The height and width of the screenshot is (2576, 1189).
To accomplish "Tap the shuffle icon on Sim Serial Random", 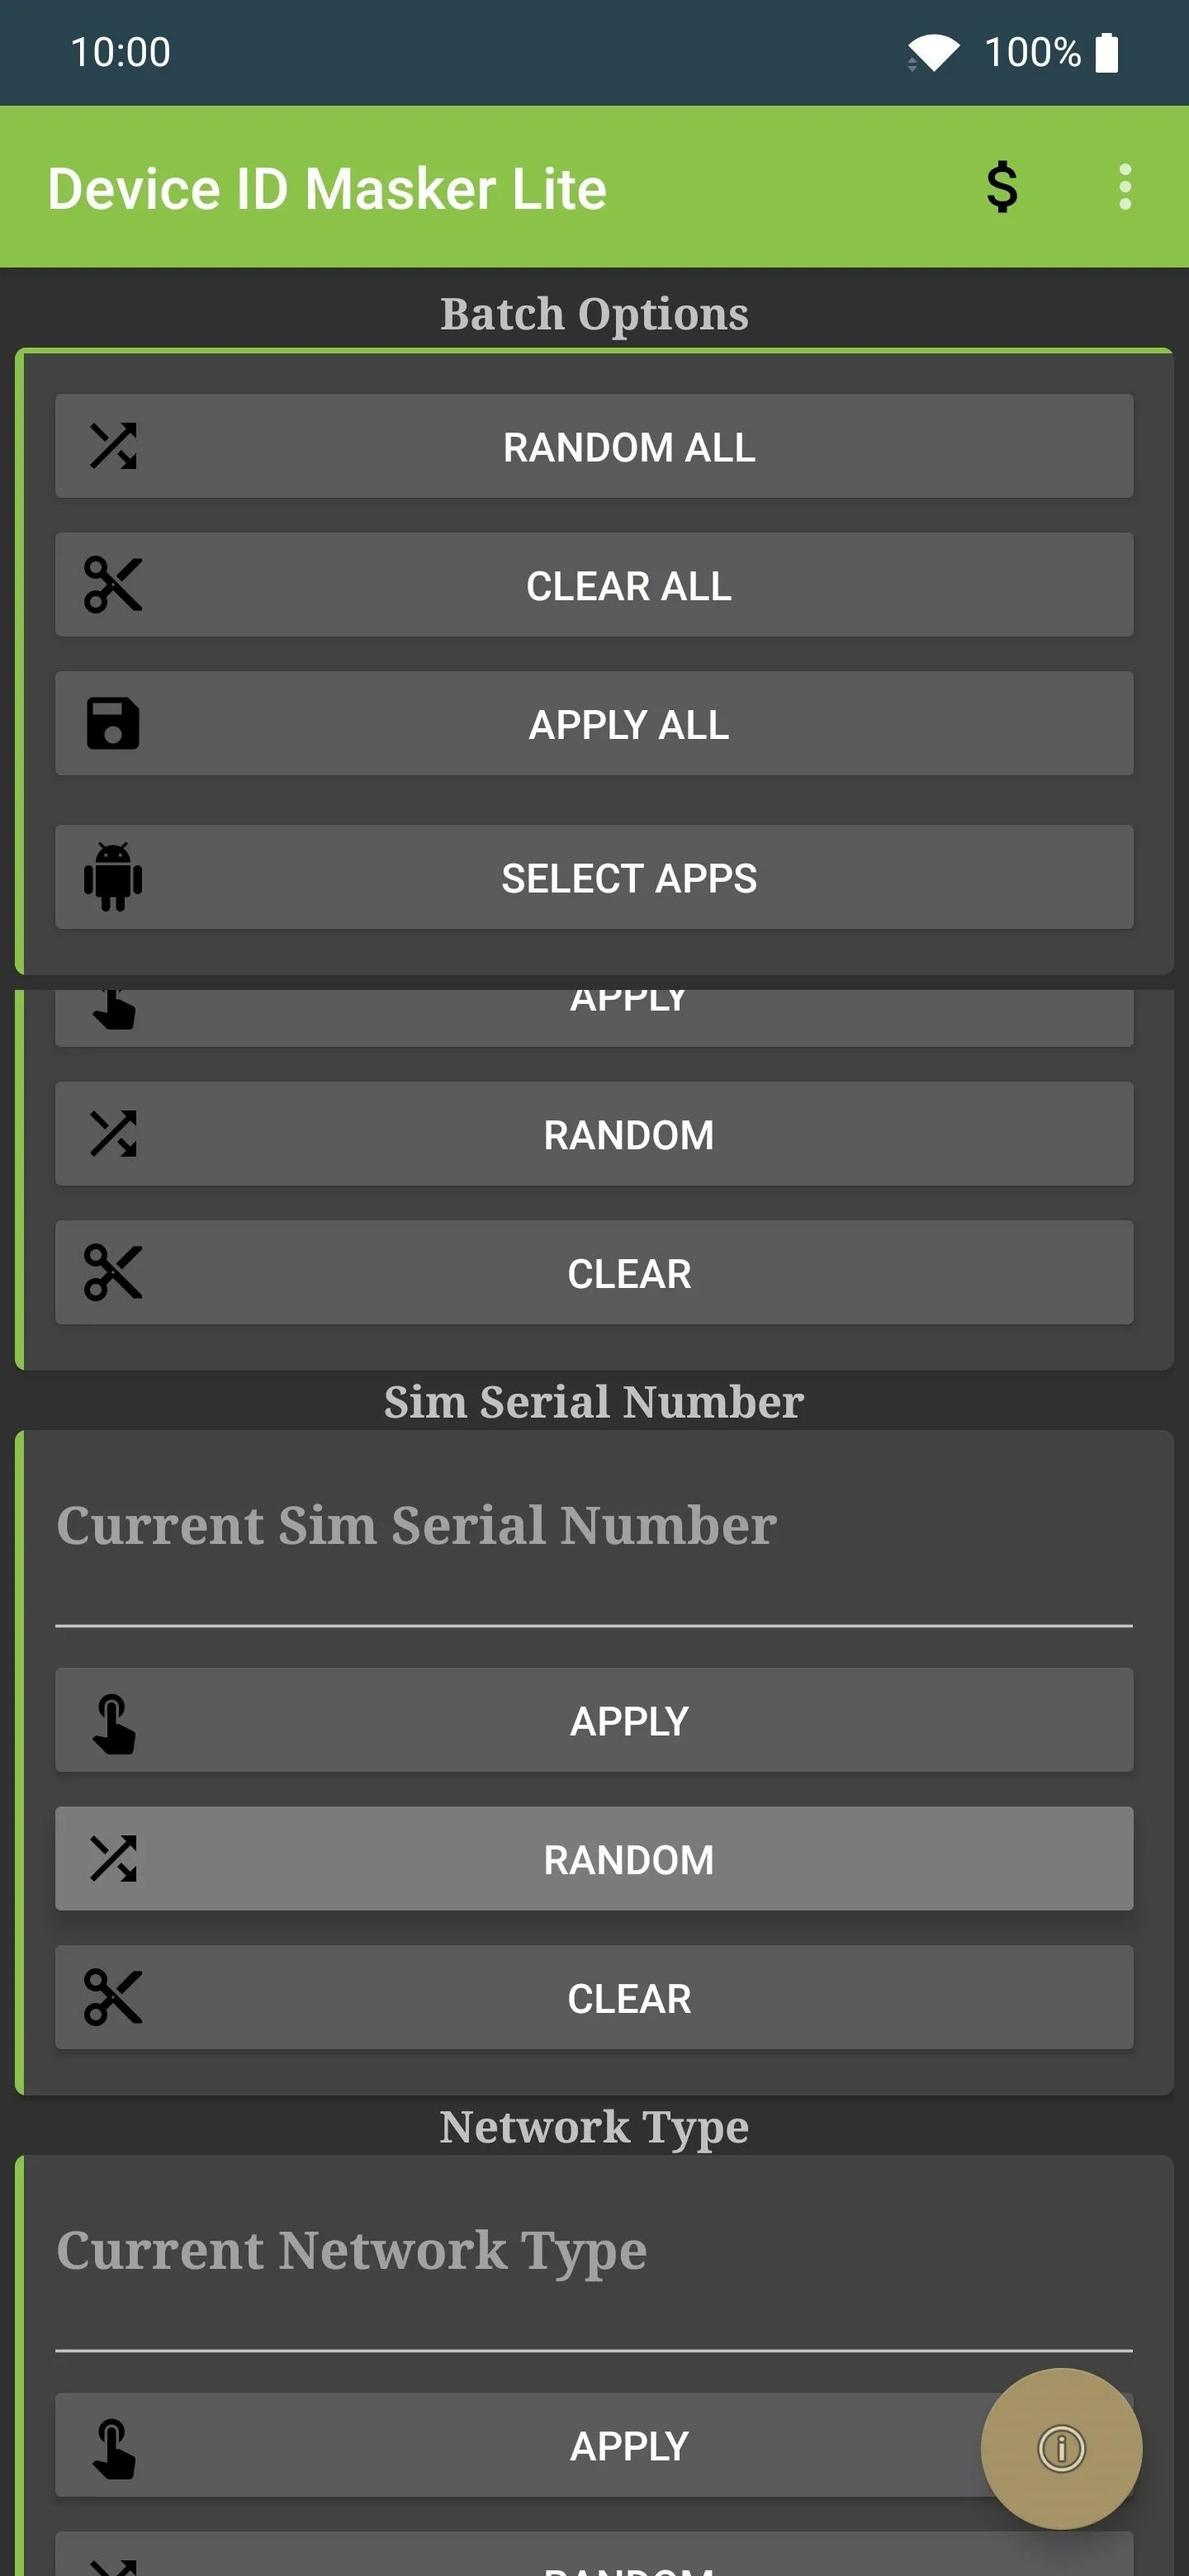I will (113, 1859).
